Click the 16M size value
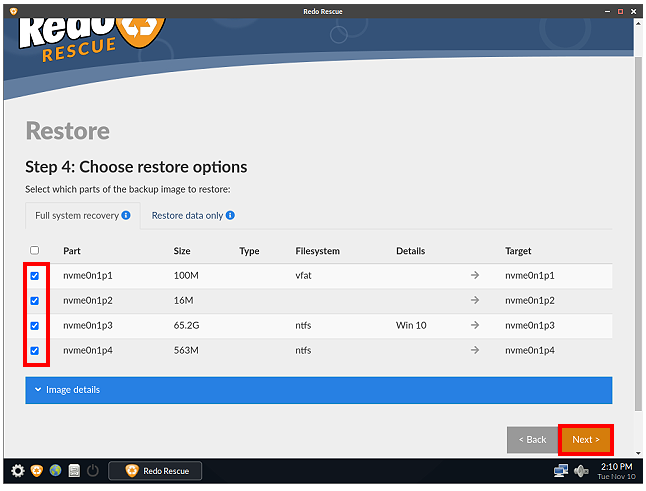The height and width of the screenshot is (491, 646). tap(183, 300)
